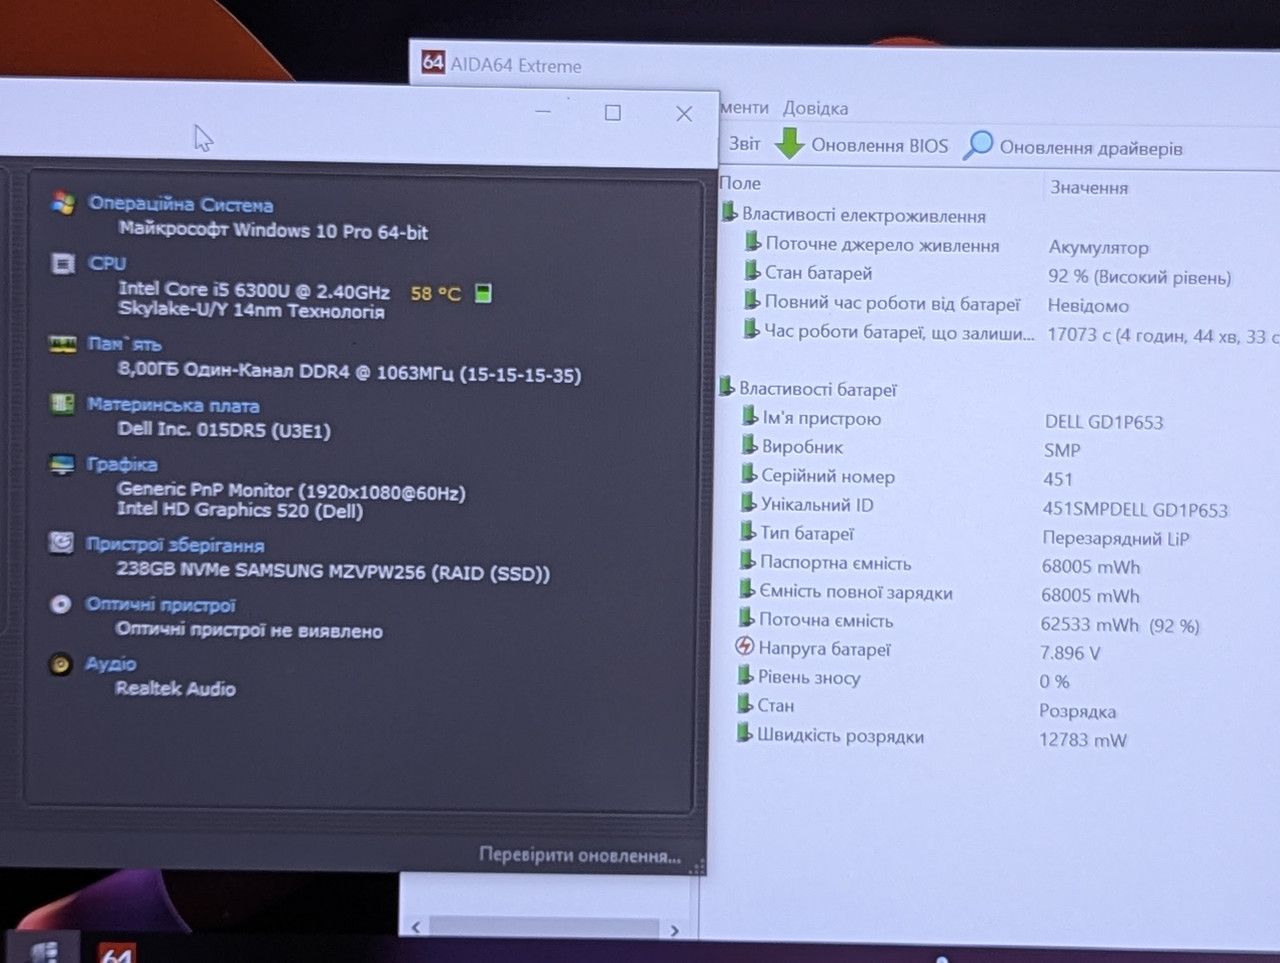Image resolution: width=1280 pixels, height=963 pixels.
Task: Click the Поле column header
Action: 740,183
